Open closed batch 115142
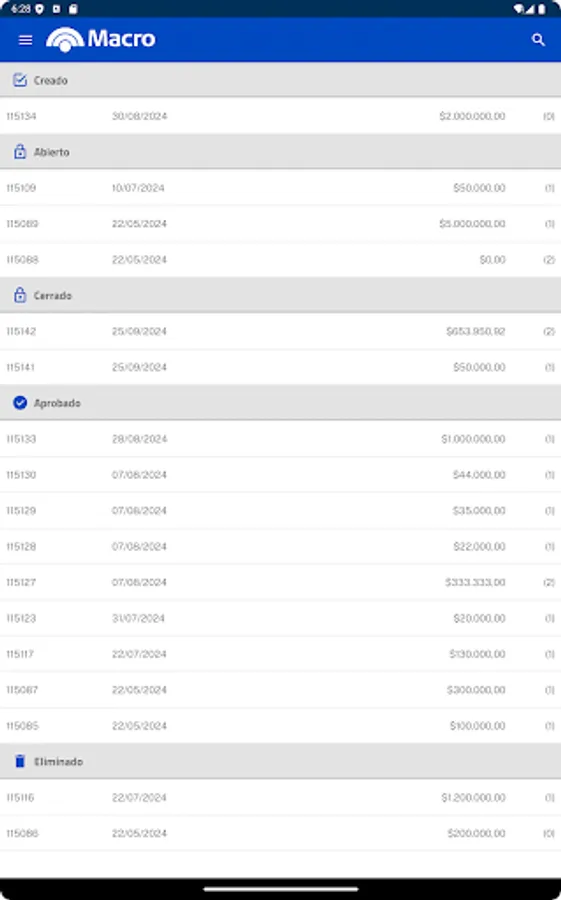Screen dimensions: 561x900 280,331
